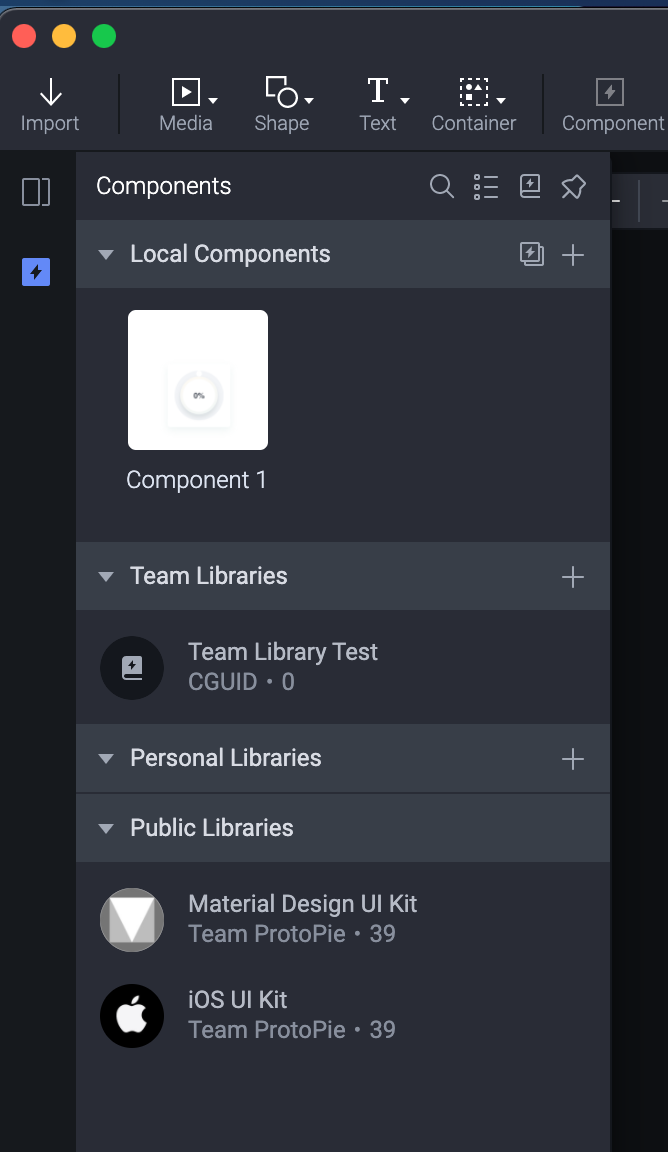The image size is (668, 1152).
Task: Click the Component toolbar button
Action: pos(611,106)
